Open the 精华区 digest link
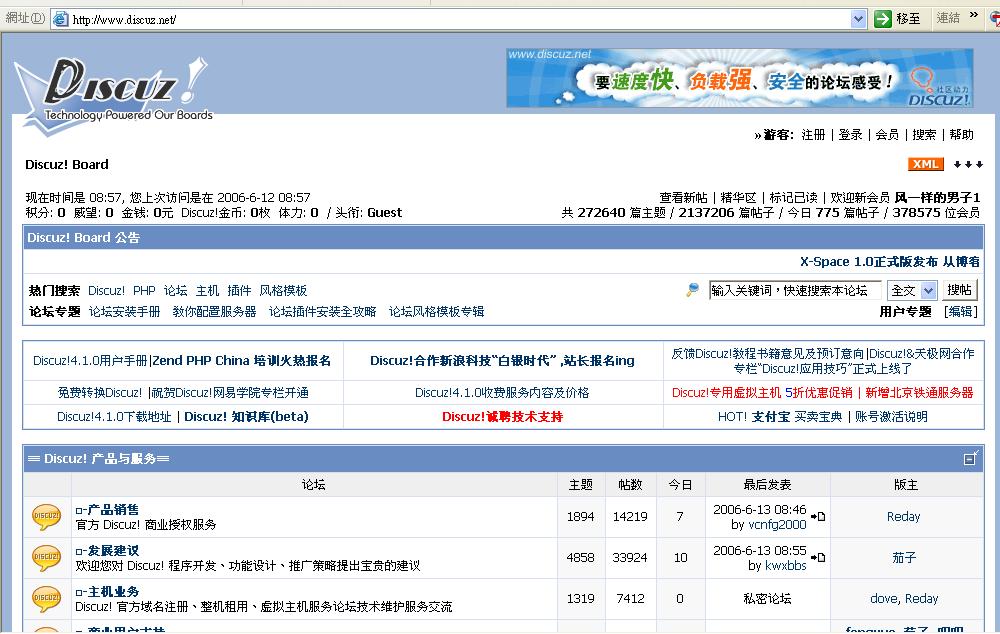1000x634 pixels. tap(739, 198)
